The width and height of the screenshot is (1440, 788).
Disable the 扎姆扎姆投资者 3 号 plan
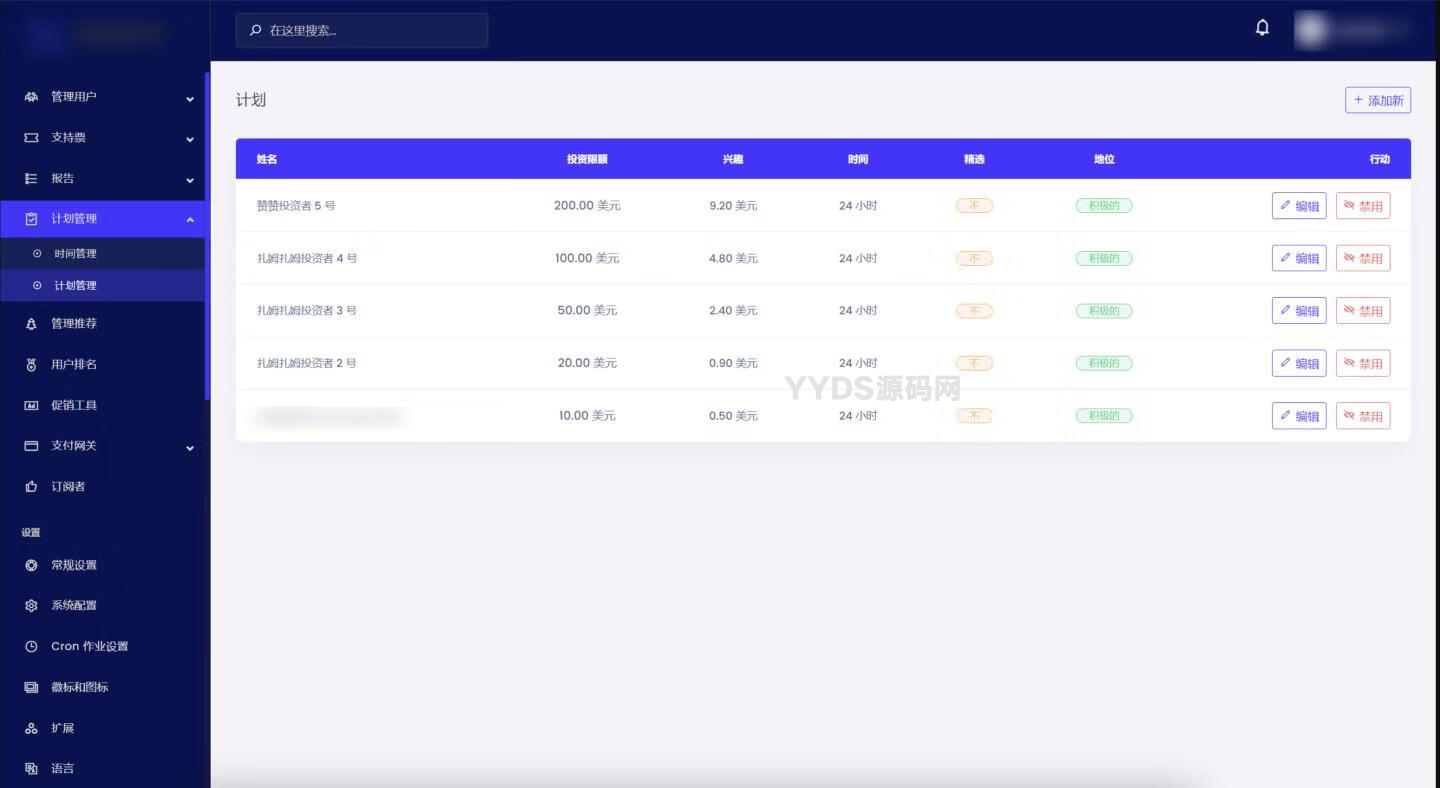point(1363,311)
